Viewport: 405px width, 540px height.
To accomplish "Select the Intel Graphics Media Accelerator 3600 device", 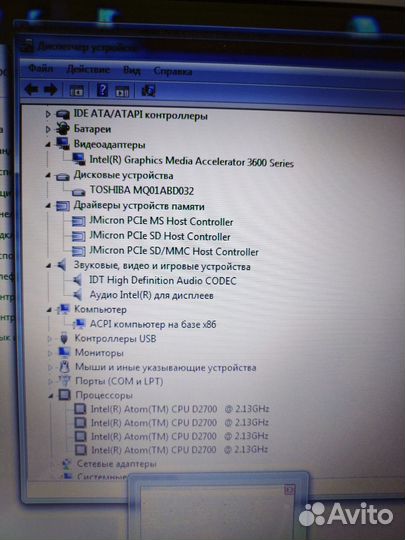I will point(191,161).
